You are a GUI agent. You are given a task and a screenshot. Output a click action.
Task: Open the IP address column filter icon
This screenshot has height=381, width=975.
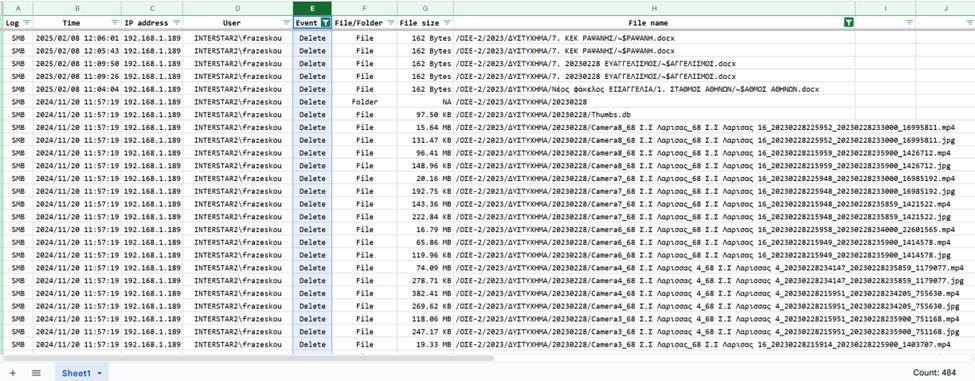pos(176,22)
